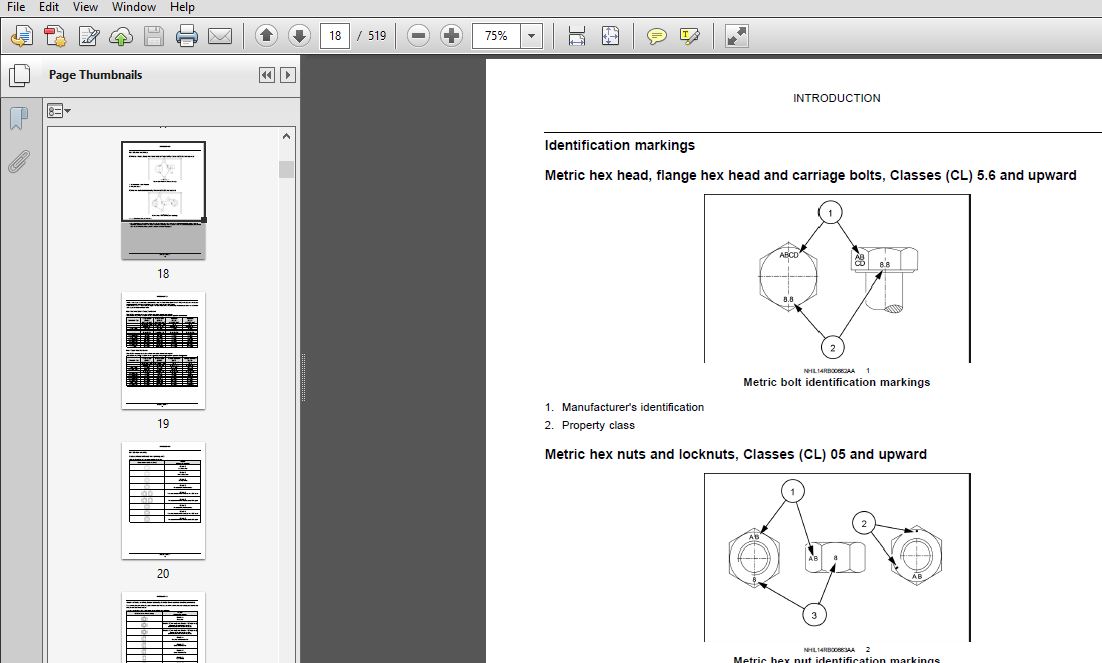Click the zoom percentage field showing 75%
1102x663 pixels.
(x=496, y=36)
